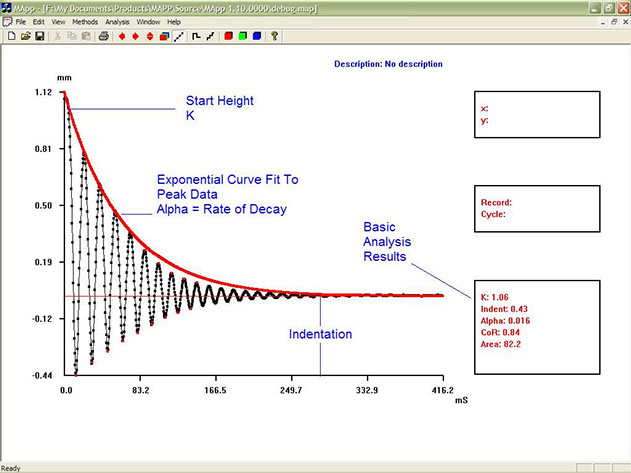
Task: Click the red square toolbar button
Action: (x=228, y=36)
